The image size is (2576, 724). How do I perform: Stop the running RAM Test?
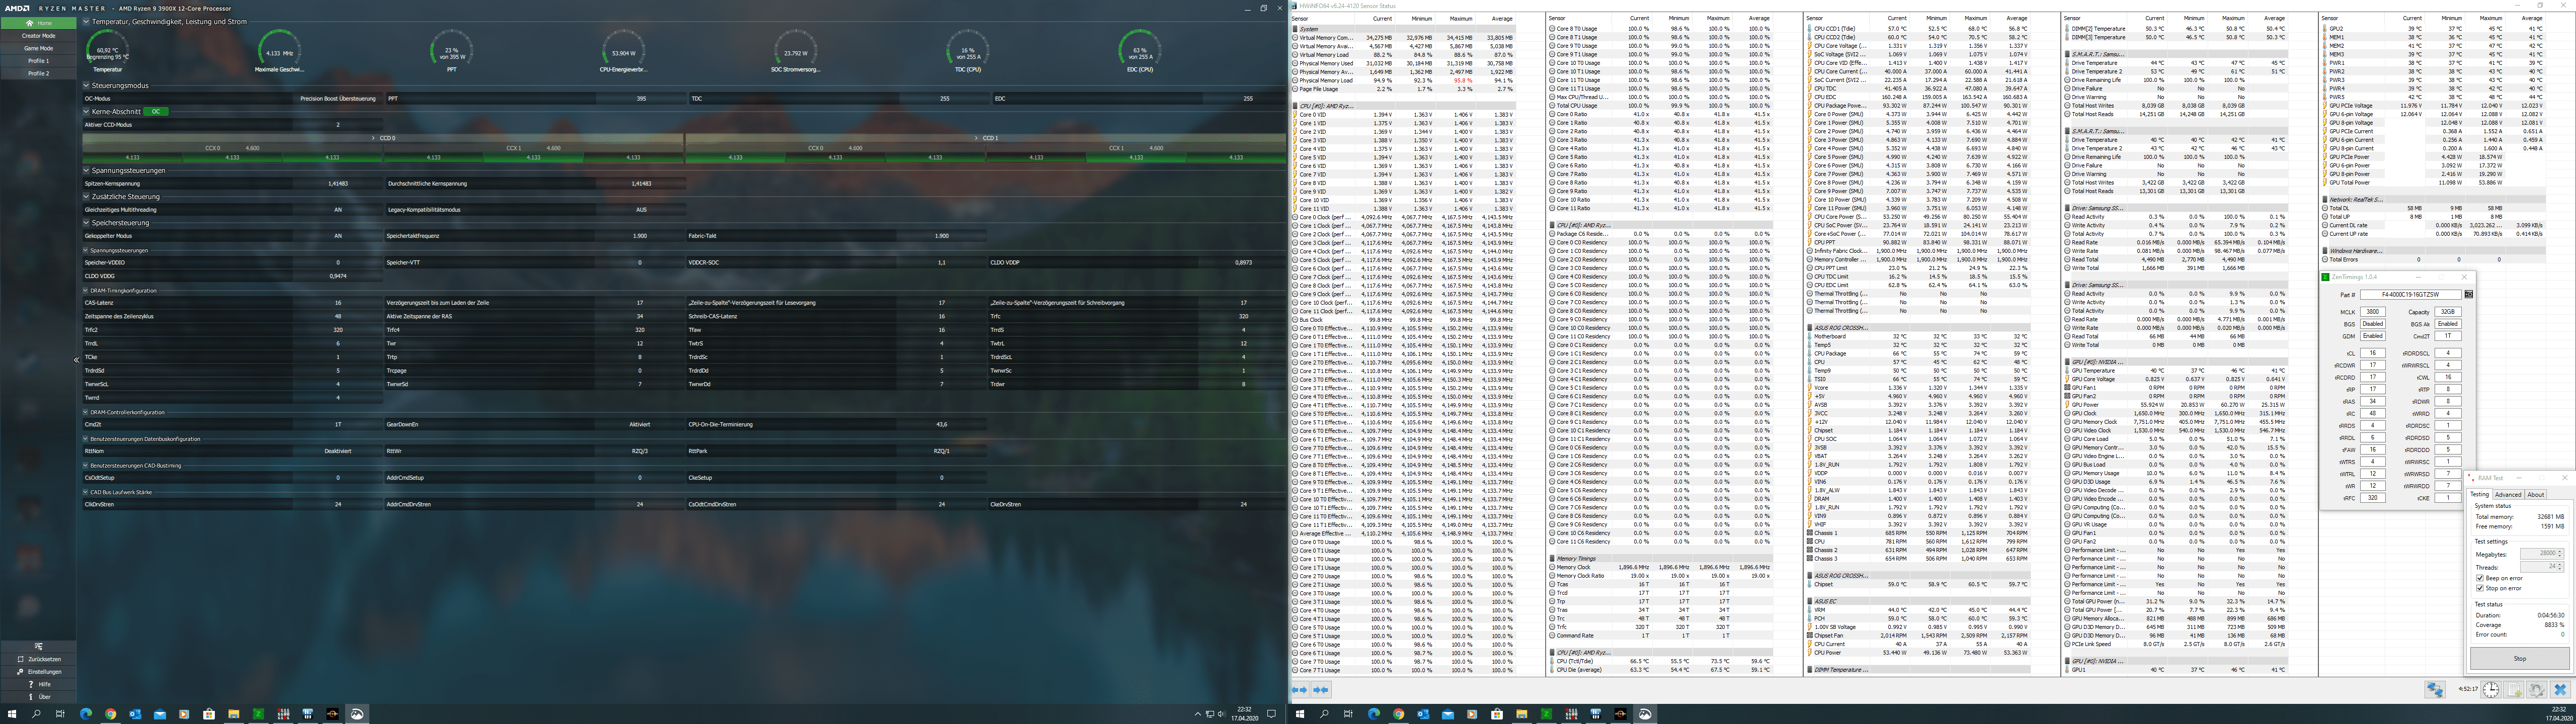(2520, 658)
